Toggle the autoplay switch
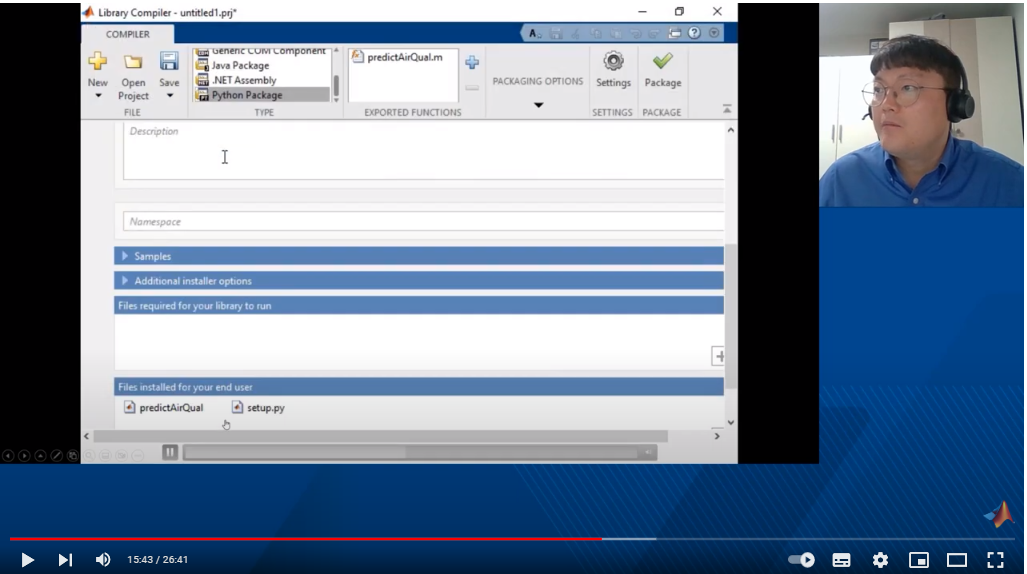The width and height of the screenshot is (1027, 574). pyautogui.click(x=801, y=560)
